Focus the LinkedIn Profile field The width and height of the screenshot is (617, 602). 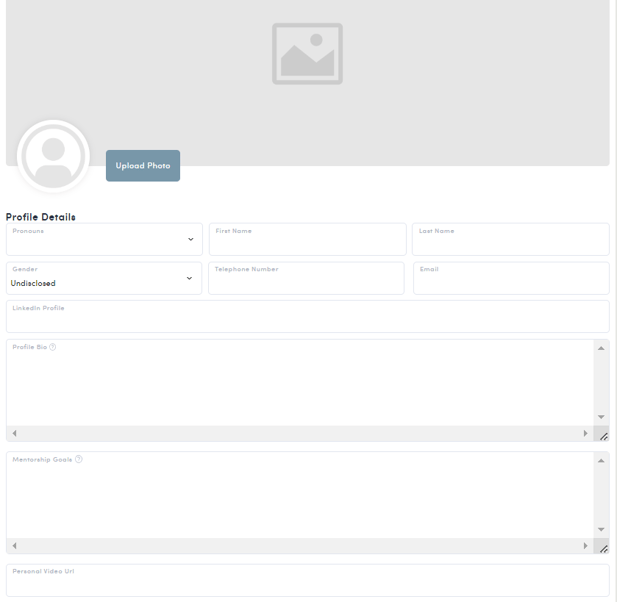(308, 316)
